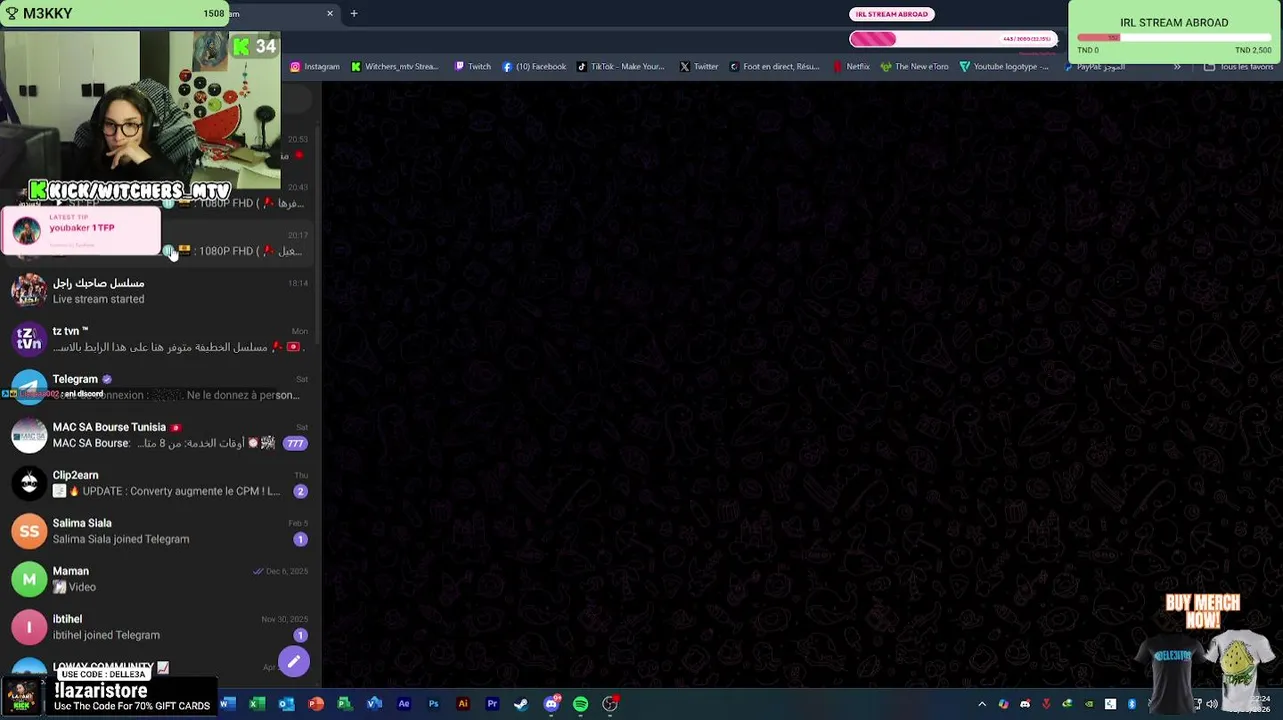Show hidden system tray icons
The height and width of the screenshot is (720, 1283).
[982, 704]
